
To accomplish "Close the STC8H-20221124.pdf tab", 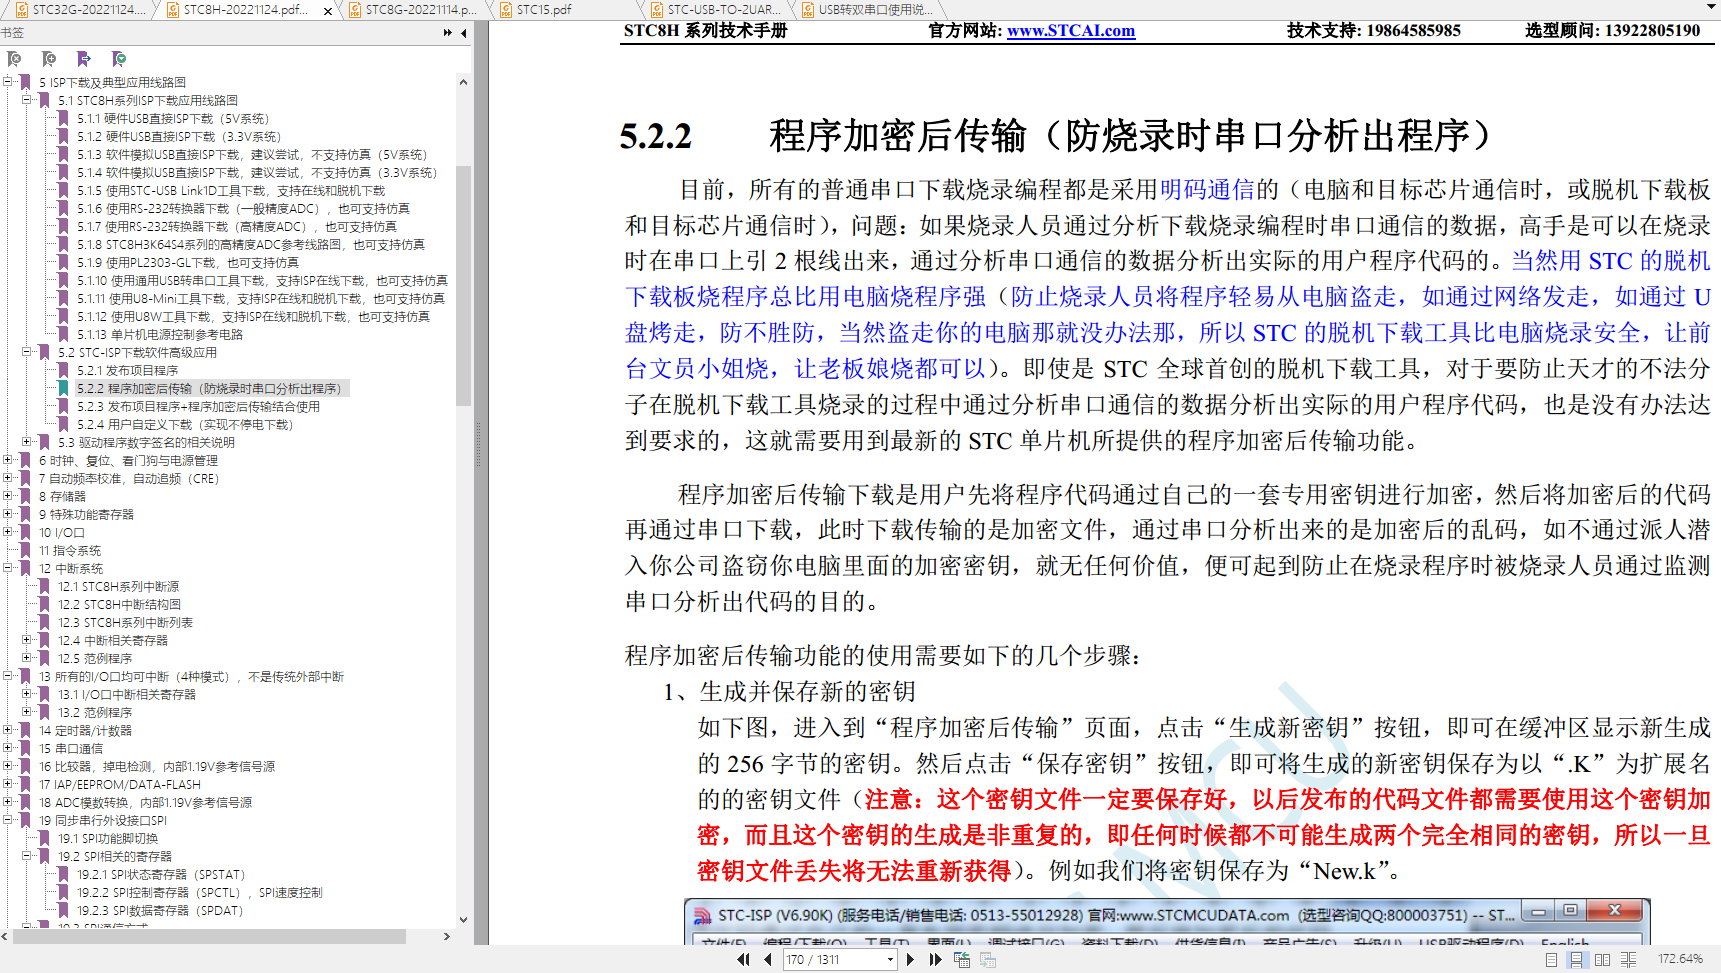I will tap(328, 11).
